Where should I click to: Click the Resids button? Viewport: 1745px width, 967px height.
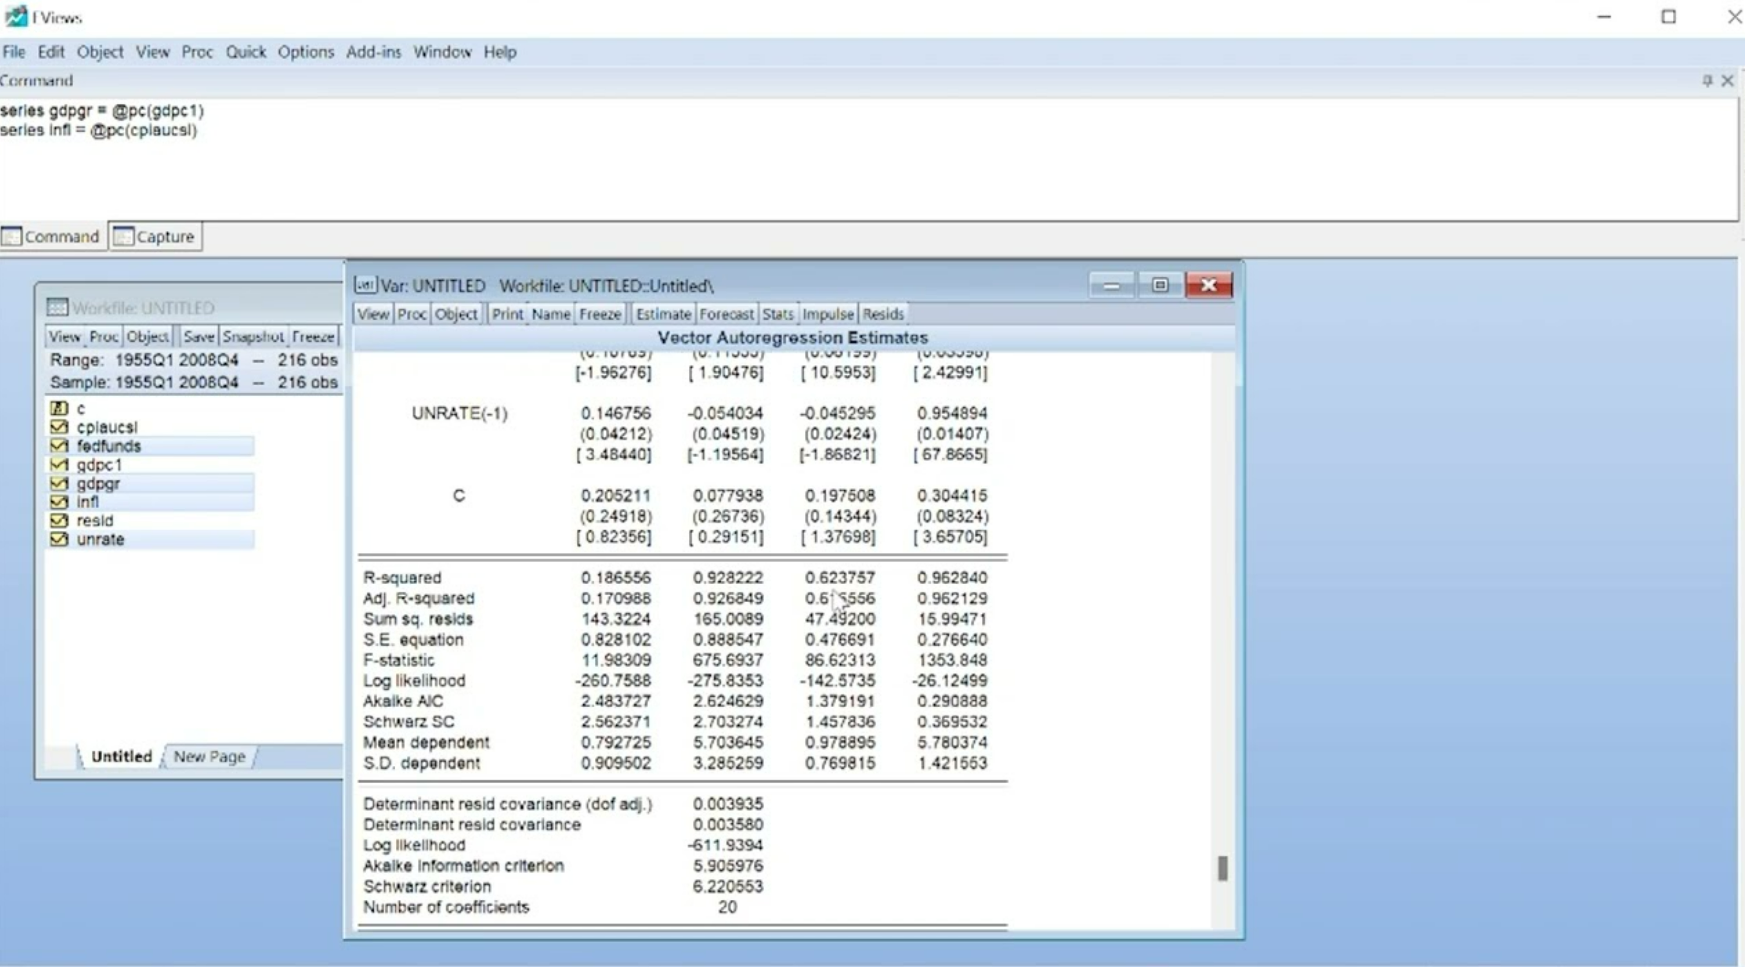[883, 314]
